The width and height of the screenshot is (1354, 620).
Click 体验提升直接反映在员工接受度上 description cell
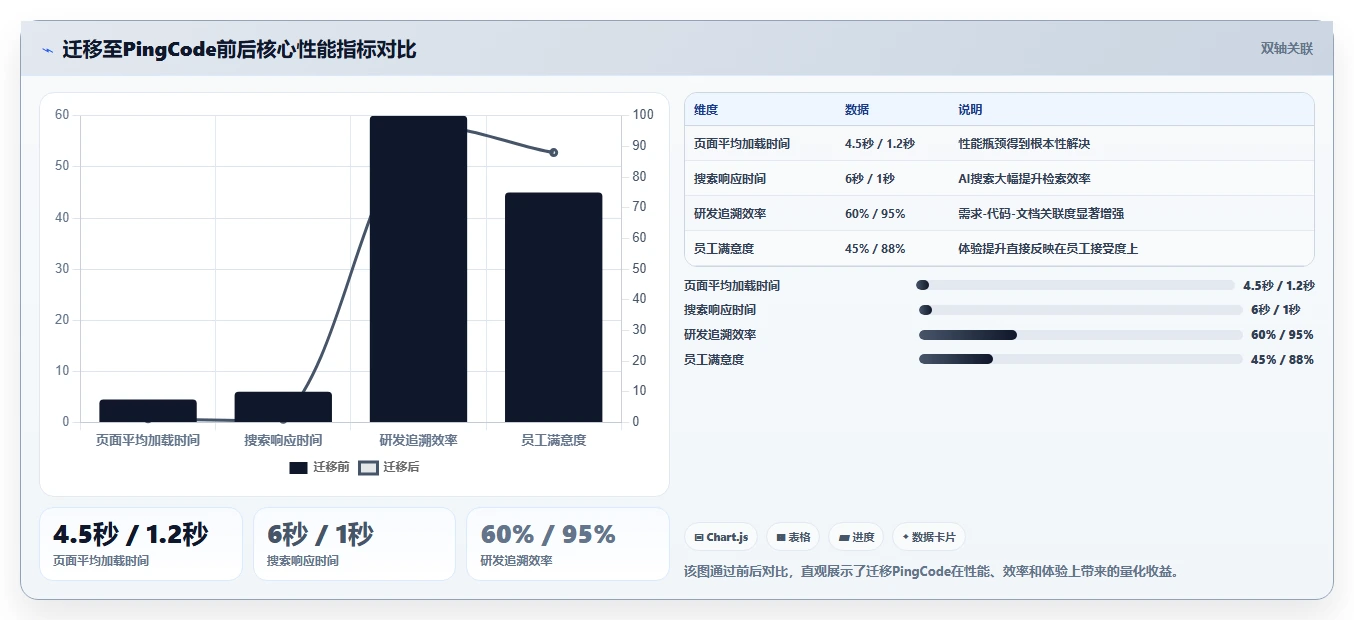click(1048, 249)
